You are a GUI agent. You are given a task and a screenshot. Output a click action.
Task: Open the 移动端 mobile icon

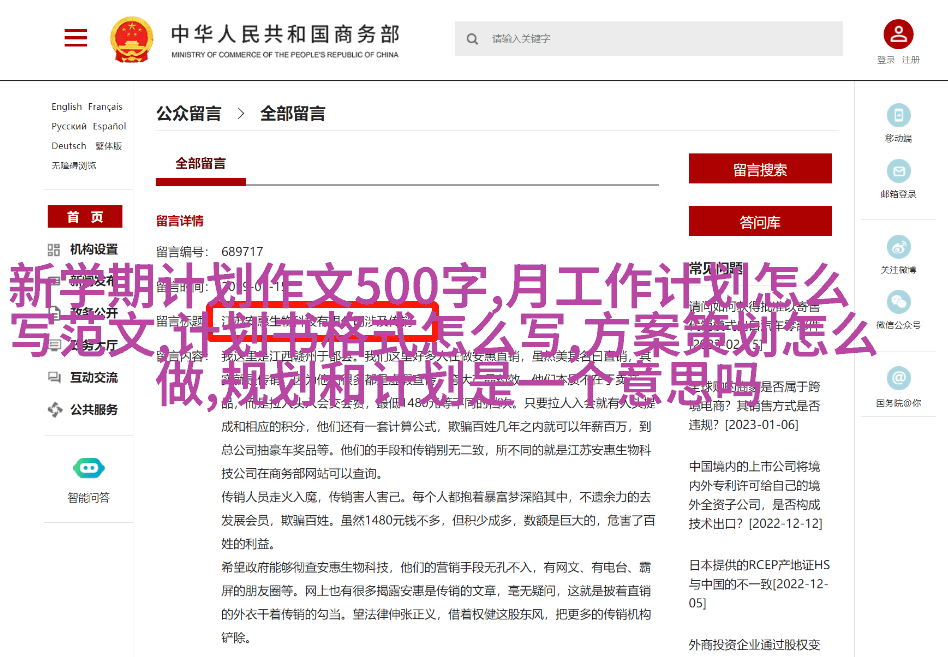pos(898,115)
